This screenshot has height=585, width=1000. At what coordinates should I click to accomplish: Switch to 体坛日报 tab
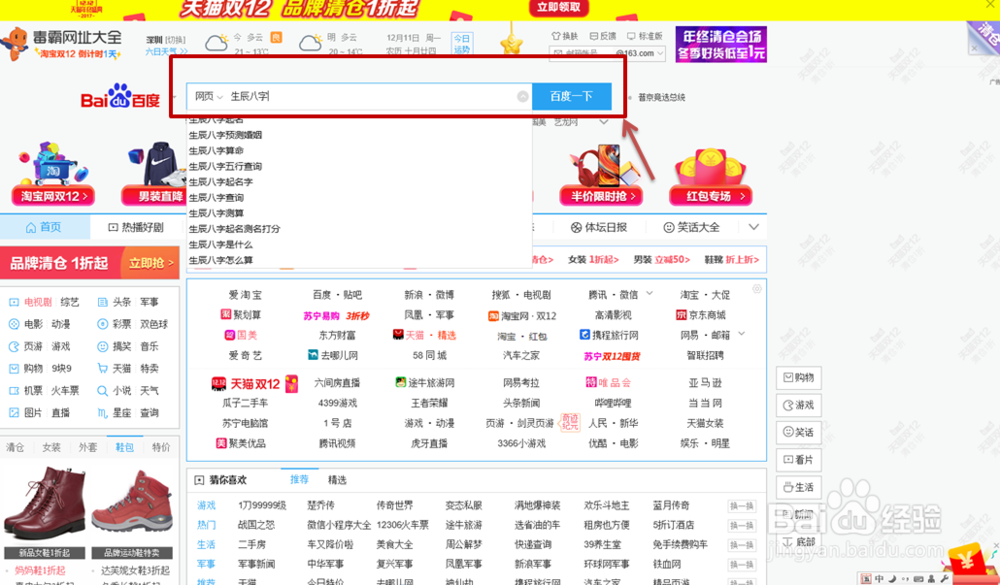pyautogui.click(x=598, y=227)
